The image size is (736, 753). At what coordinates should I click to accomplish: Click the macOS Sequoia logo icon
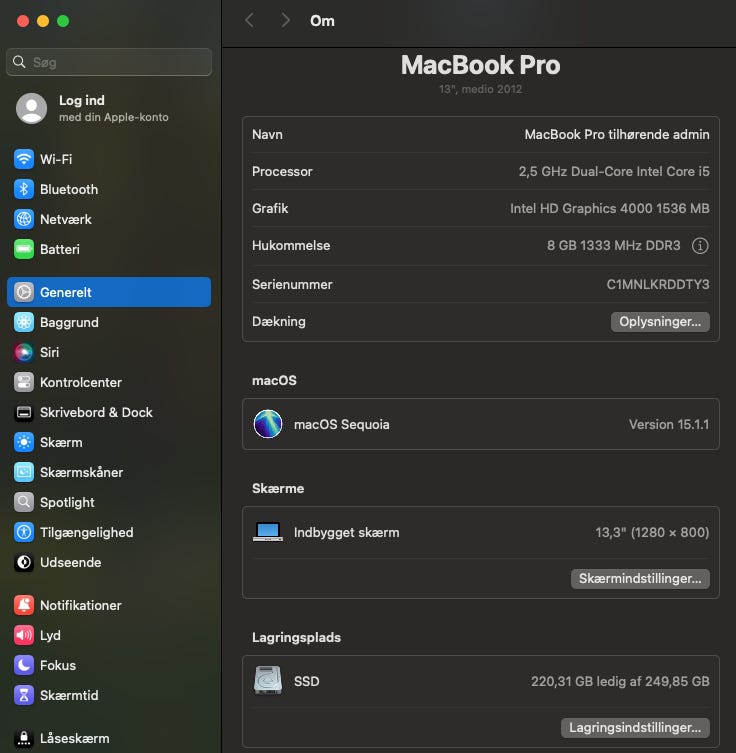pos(268,424)
